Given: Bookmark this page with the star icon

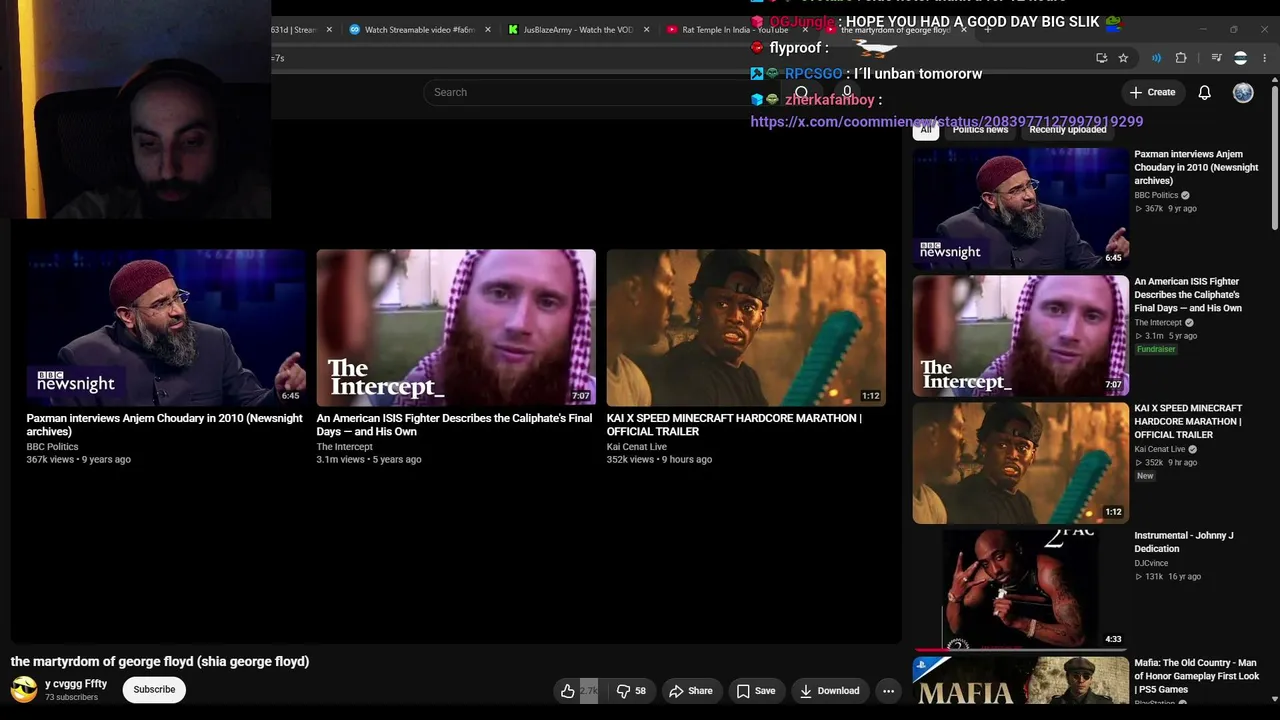Looking at the screenshot, I should [x=1123, y=58].
